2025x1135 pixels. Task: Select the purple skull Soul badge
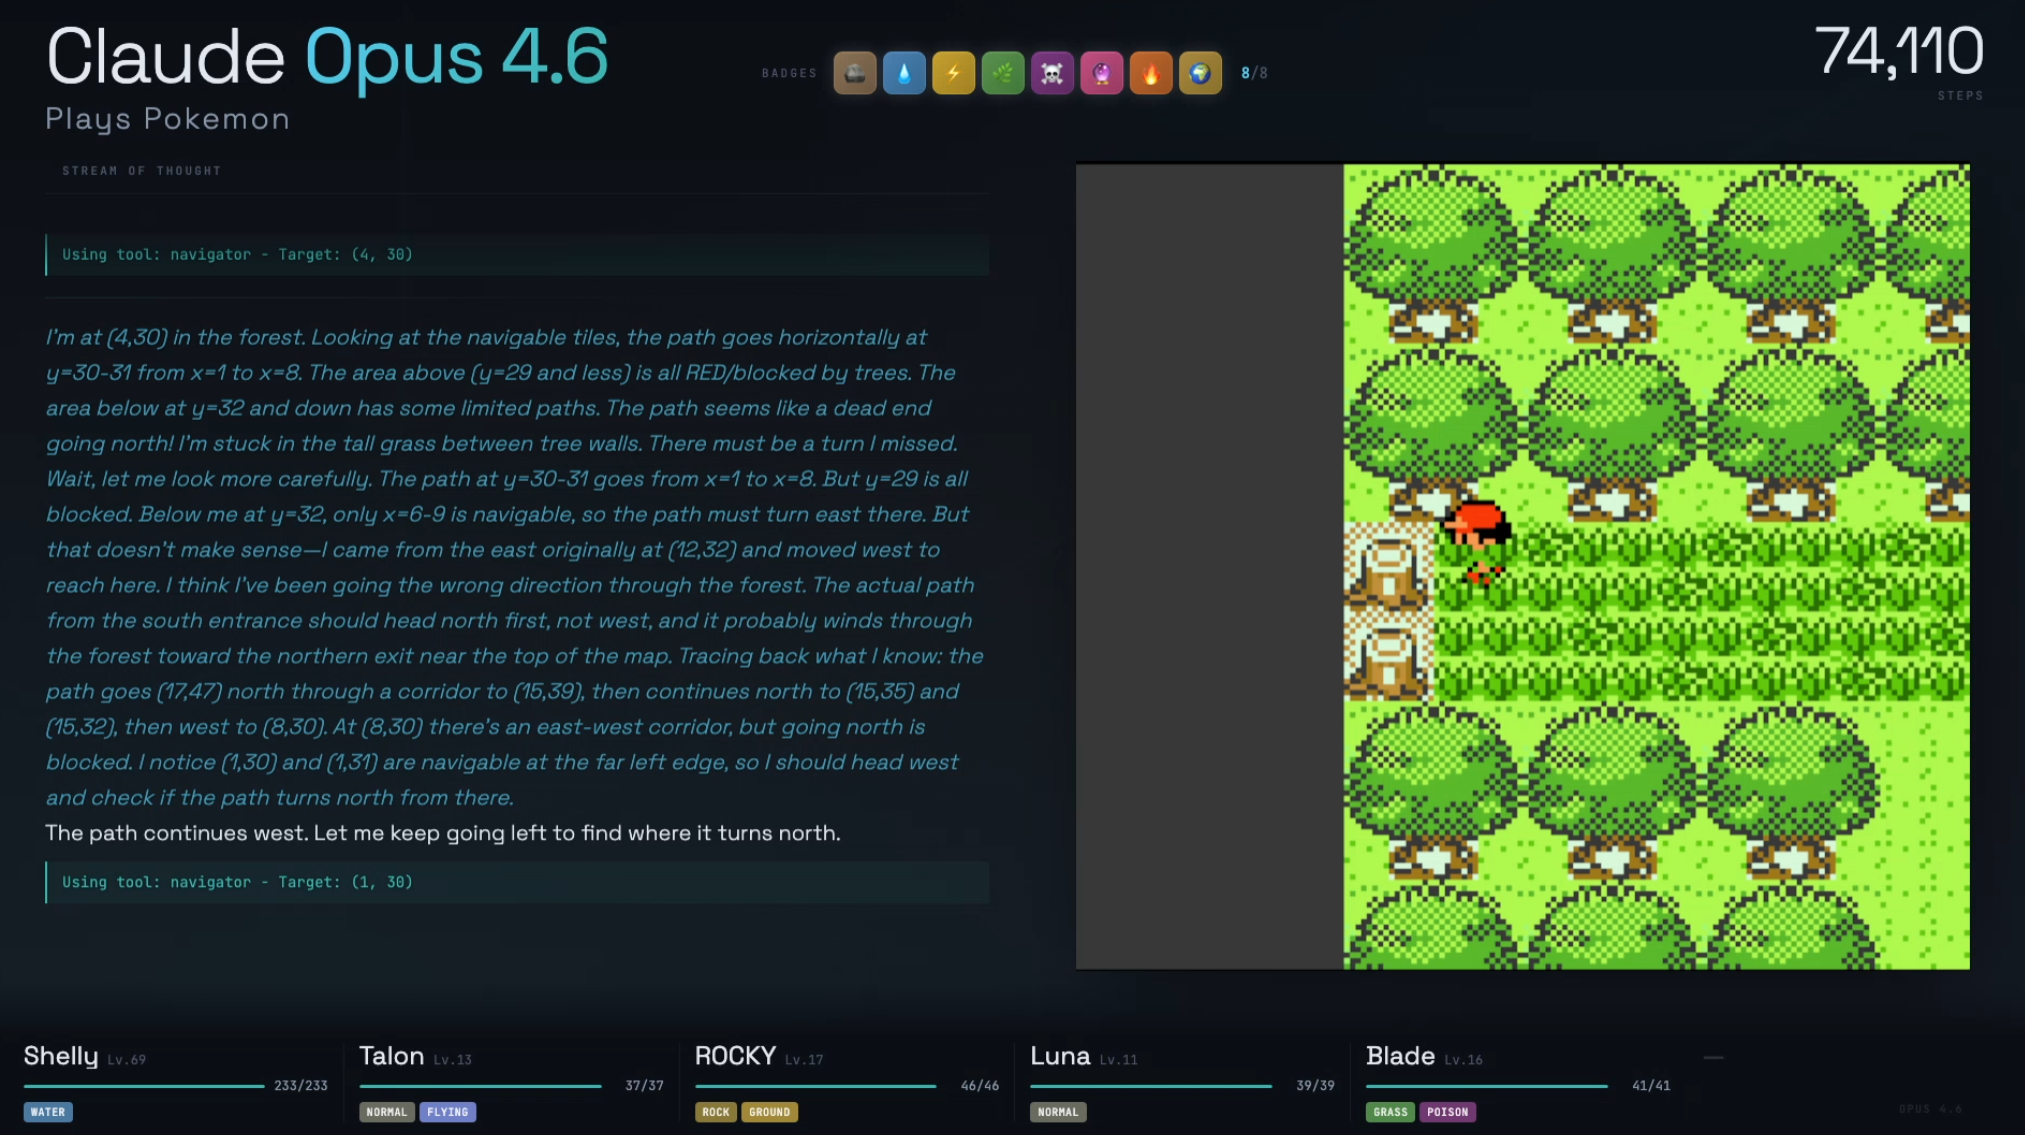(x=1052, y=73)
